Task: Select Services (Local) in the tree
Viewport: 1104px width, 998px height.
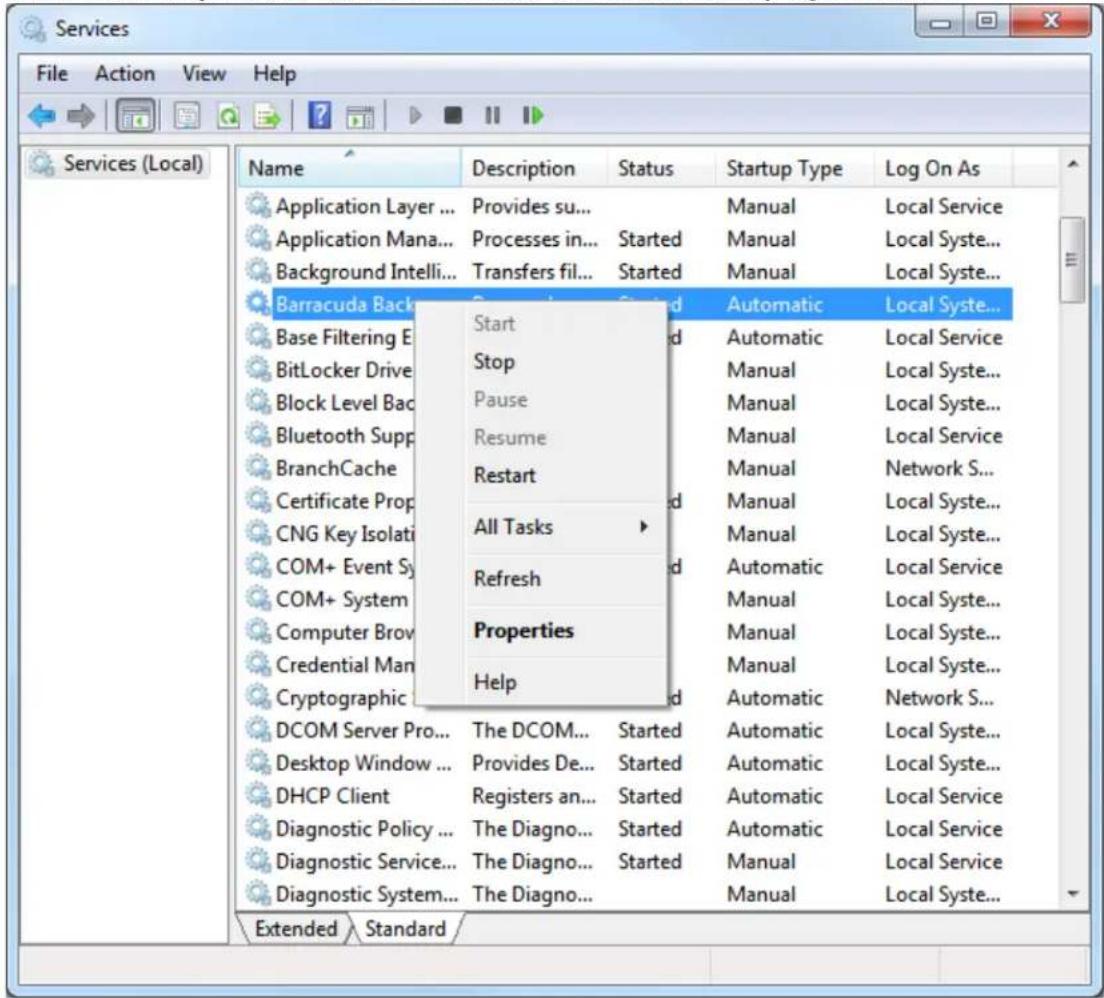Action: point(118,163)
